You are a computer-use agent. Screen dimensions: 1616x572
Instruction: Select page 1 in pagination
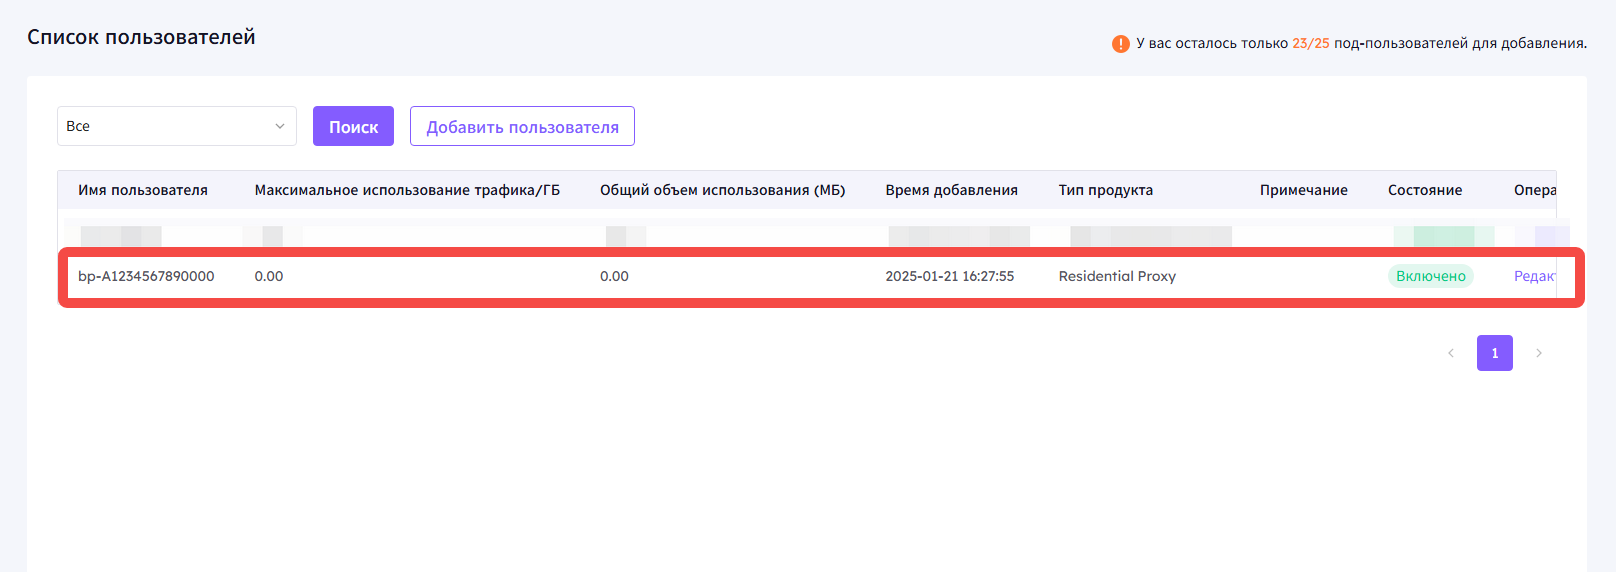coord(1494,353)
